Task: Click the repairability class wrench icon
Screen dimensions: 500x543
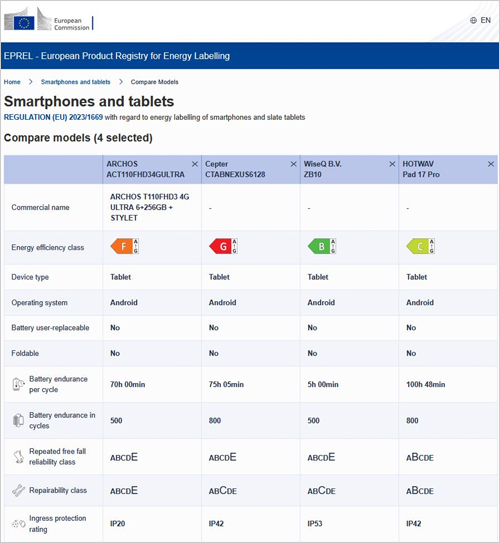Action: [x=18, y=490]
